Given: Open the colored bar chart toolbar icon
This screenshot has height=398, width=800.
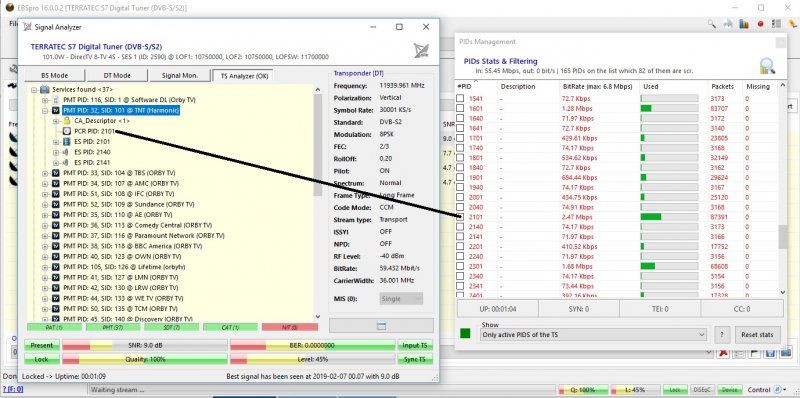Looking at the screenshot, I should point(744,23).
